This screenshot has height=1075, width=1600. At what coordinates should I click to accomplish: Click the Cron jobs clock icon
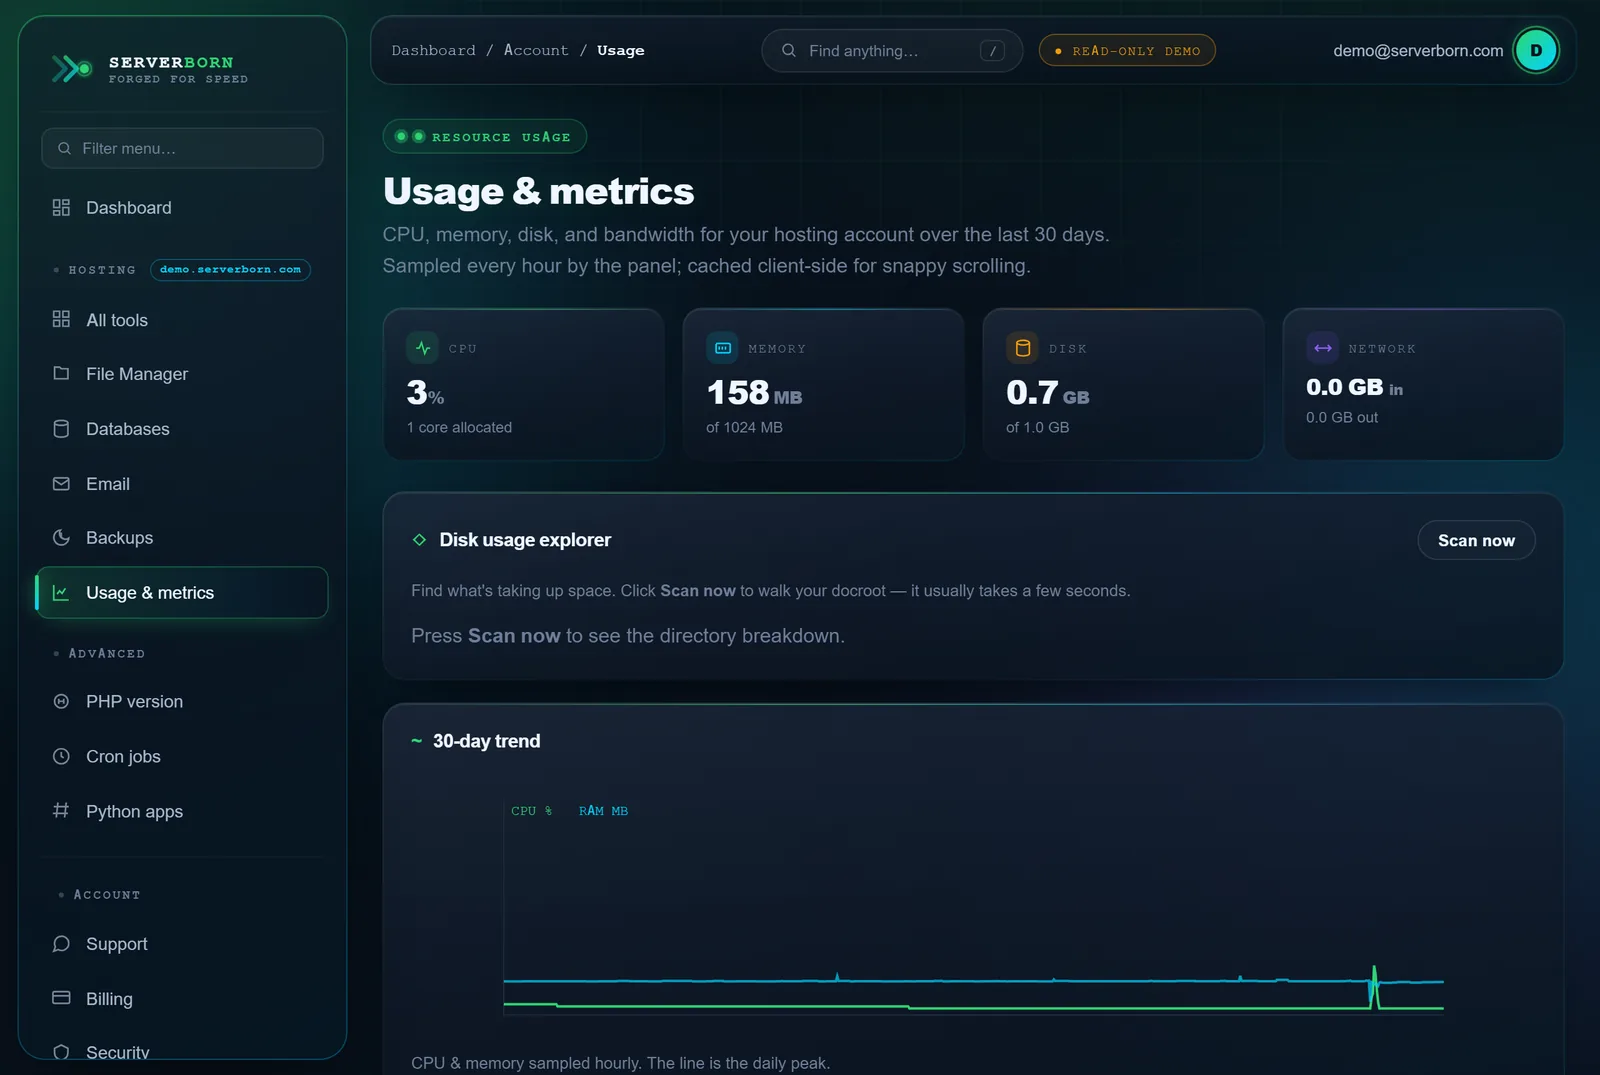pyautogui.click(x=61, y=756)
